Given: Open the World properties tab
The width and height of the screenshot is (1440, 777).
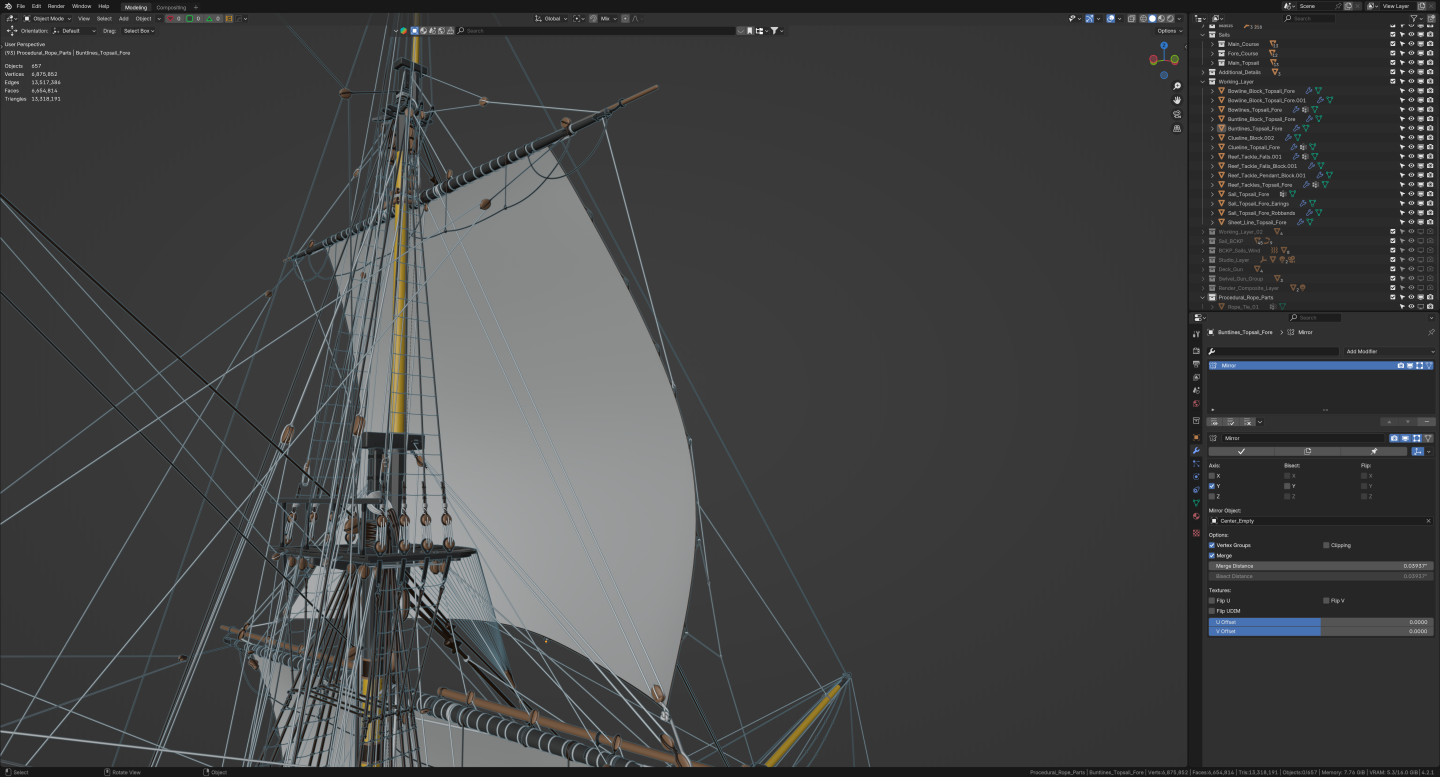Looking at the screenshot, I should pos(1196,403).
